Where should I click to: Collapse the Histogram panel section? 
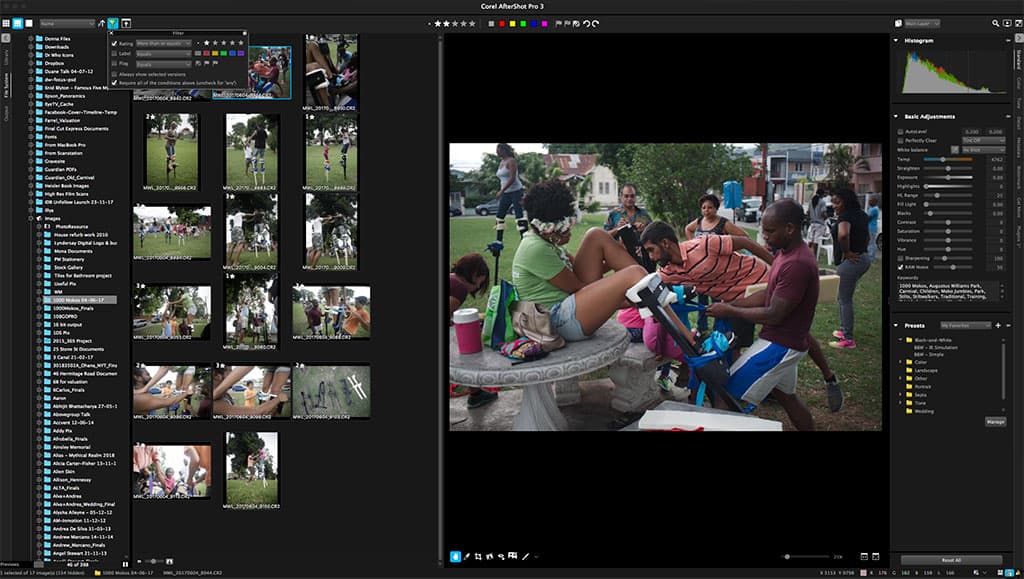tap(897, 41)
